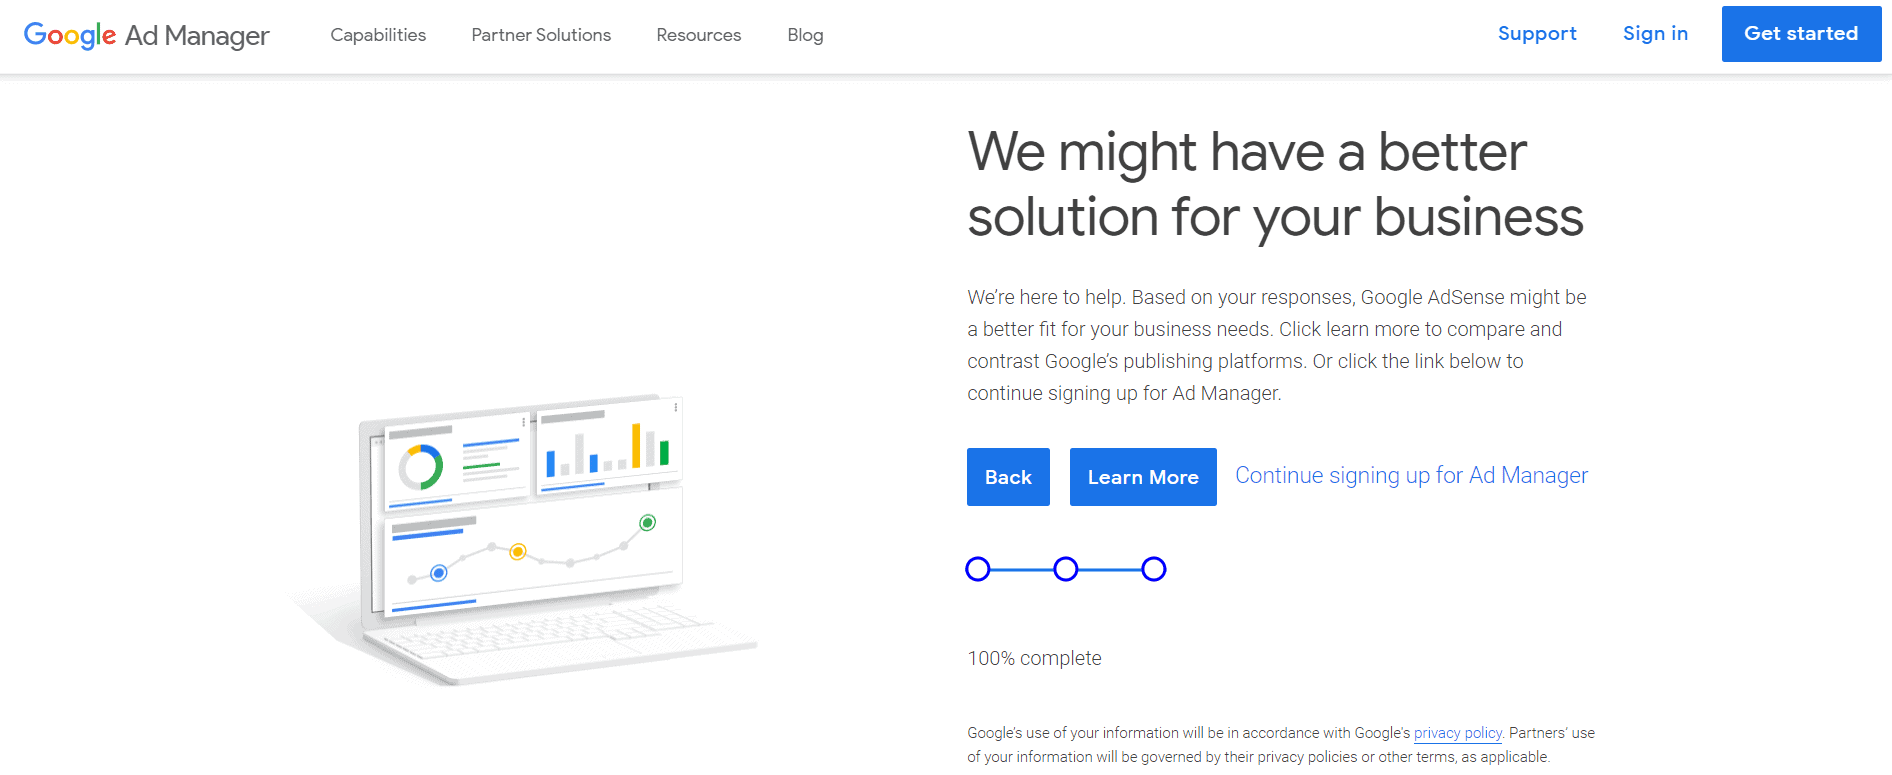Continue signing up for Ad Manager
Viewport: 1892px width, 775px height.
[1411, 475]
